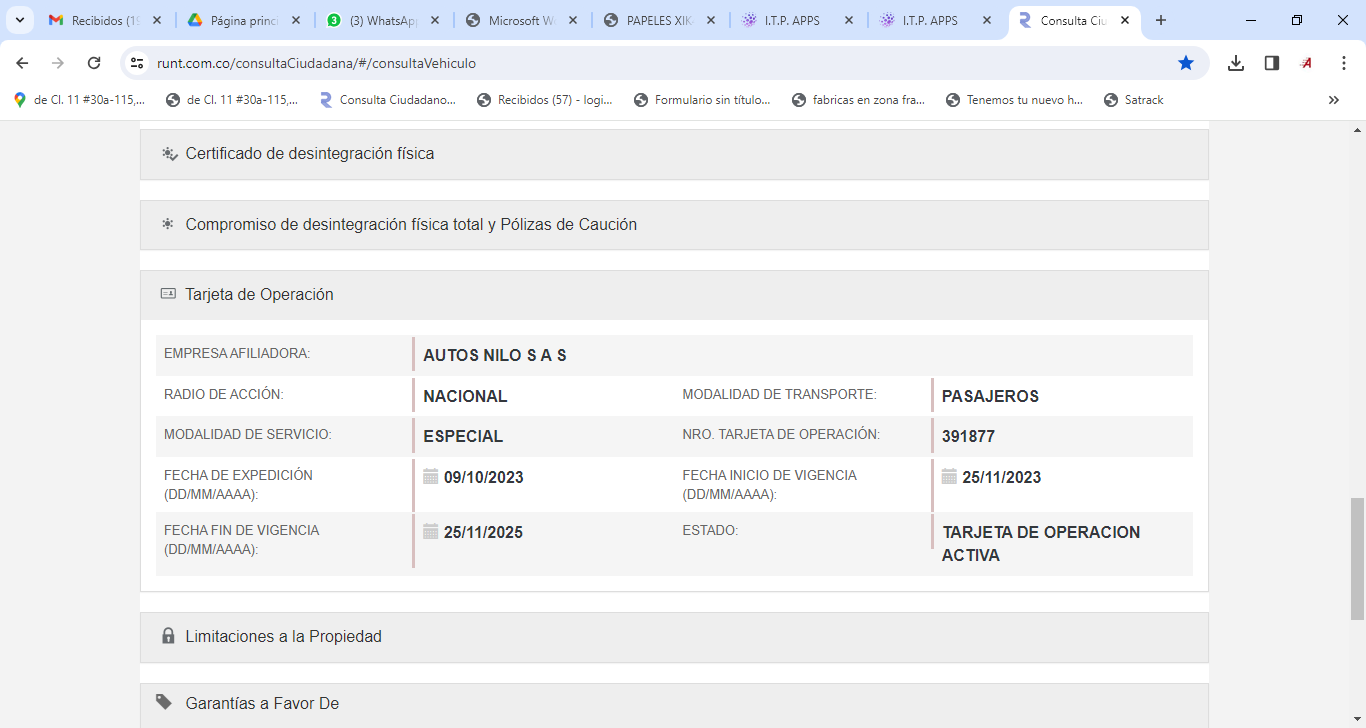The image size is (1366, 728).
Task: Collapse the Tarjeta de Operación panel
Action: coord(259,295)
